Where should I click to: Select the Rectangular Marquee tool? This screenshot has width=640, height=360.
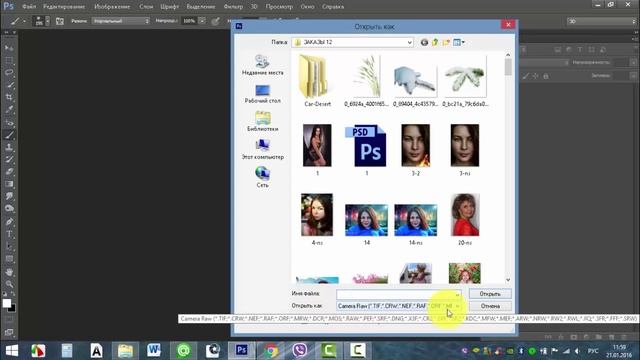pyautogui.click(x=9, y=60)
